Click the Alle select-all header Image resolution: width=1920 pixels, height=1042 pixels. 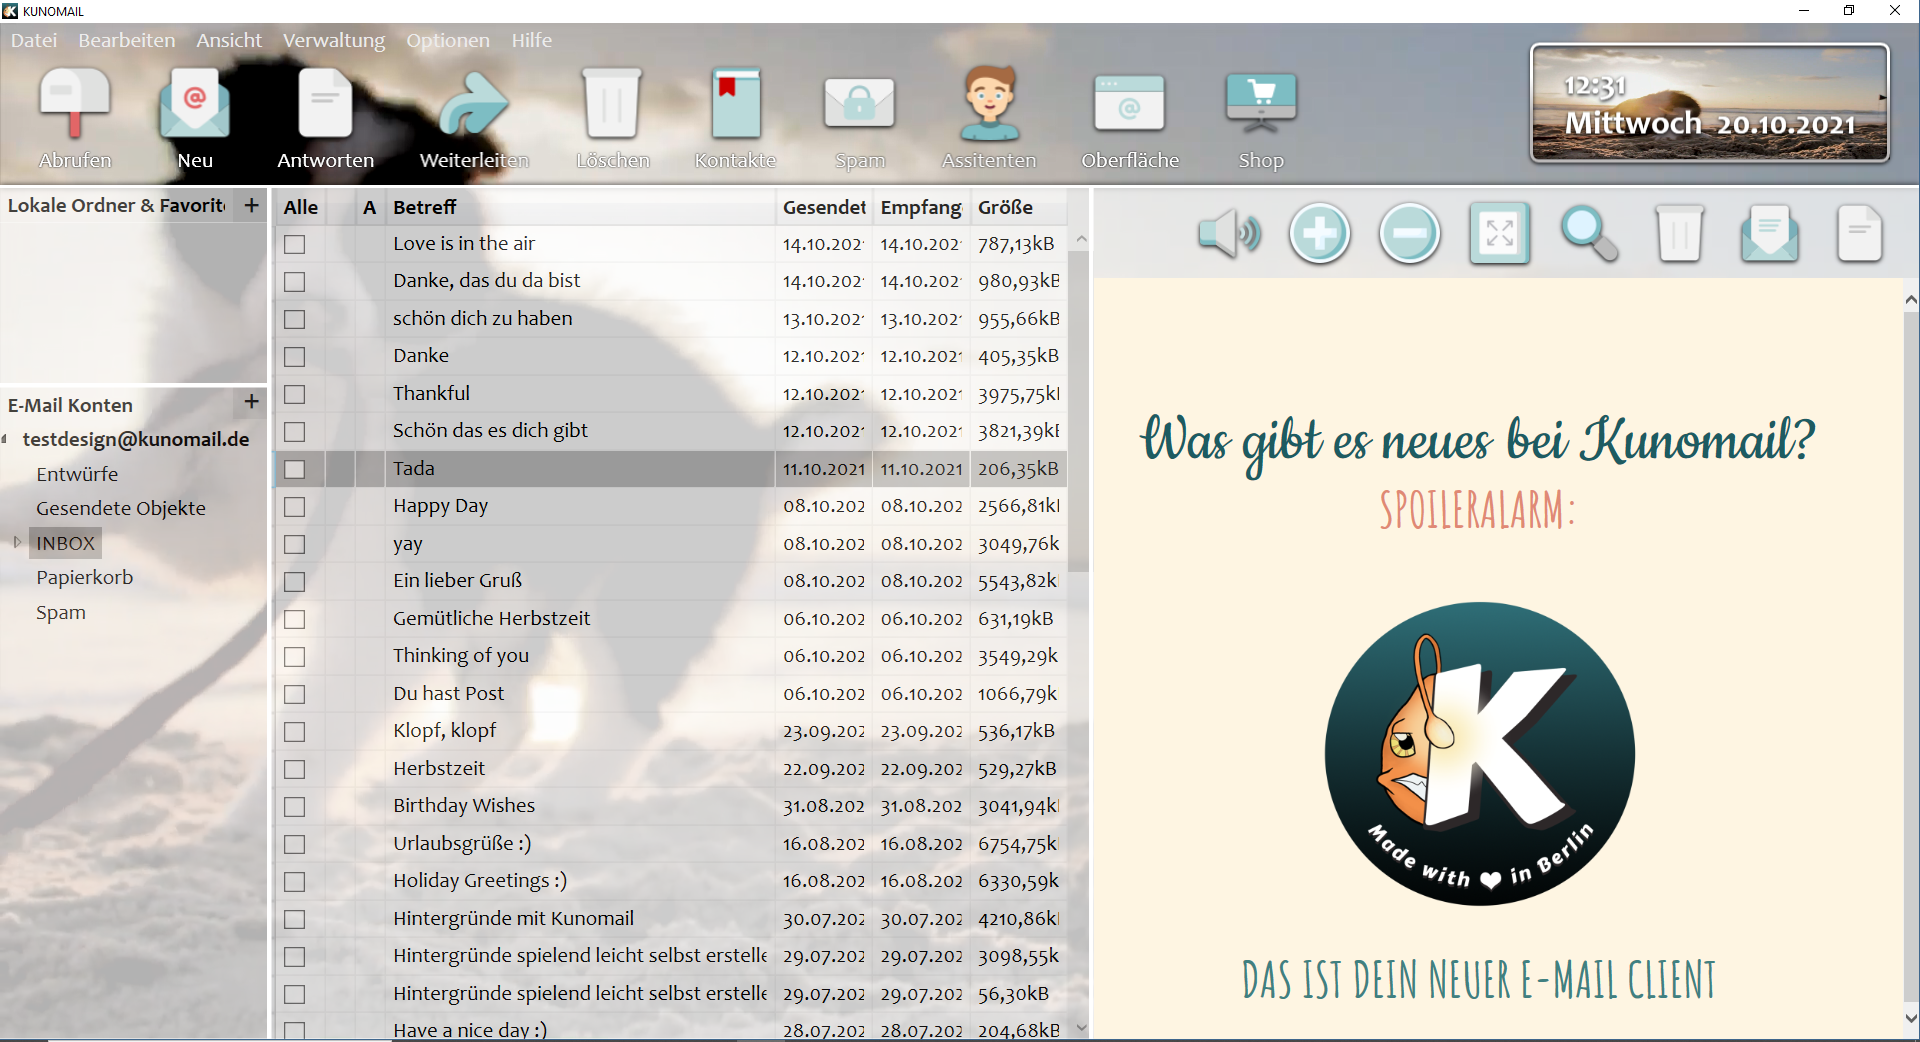300,207
